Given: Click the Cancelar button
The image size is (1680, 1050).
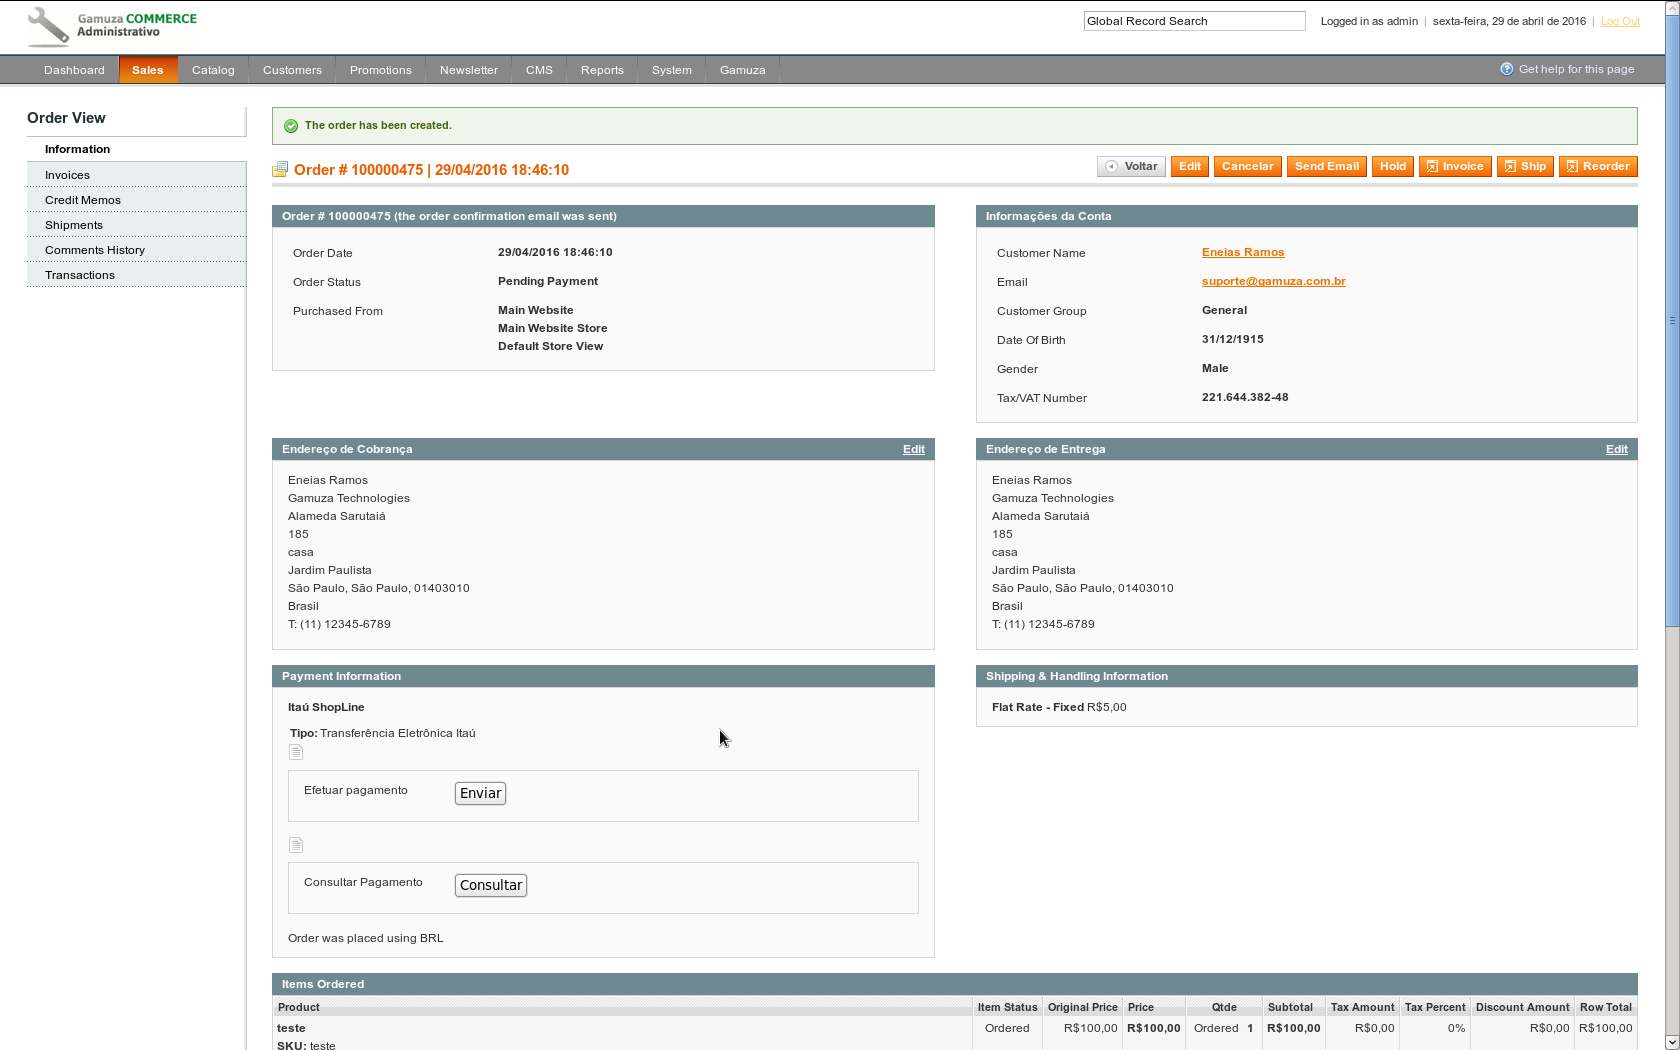Looking at the screenshot, I should click(x=1248, y=167).
